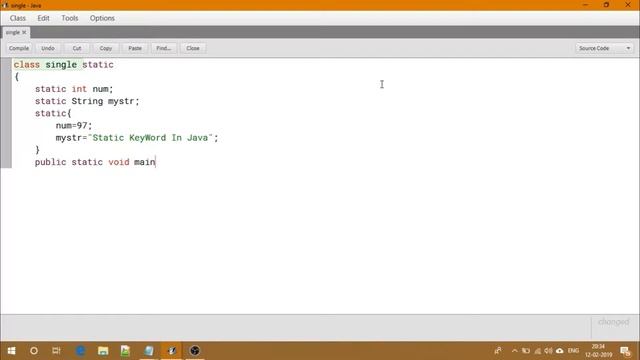Click the editor's left line margin
This screenshot has height=360, width=640.
6,113
